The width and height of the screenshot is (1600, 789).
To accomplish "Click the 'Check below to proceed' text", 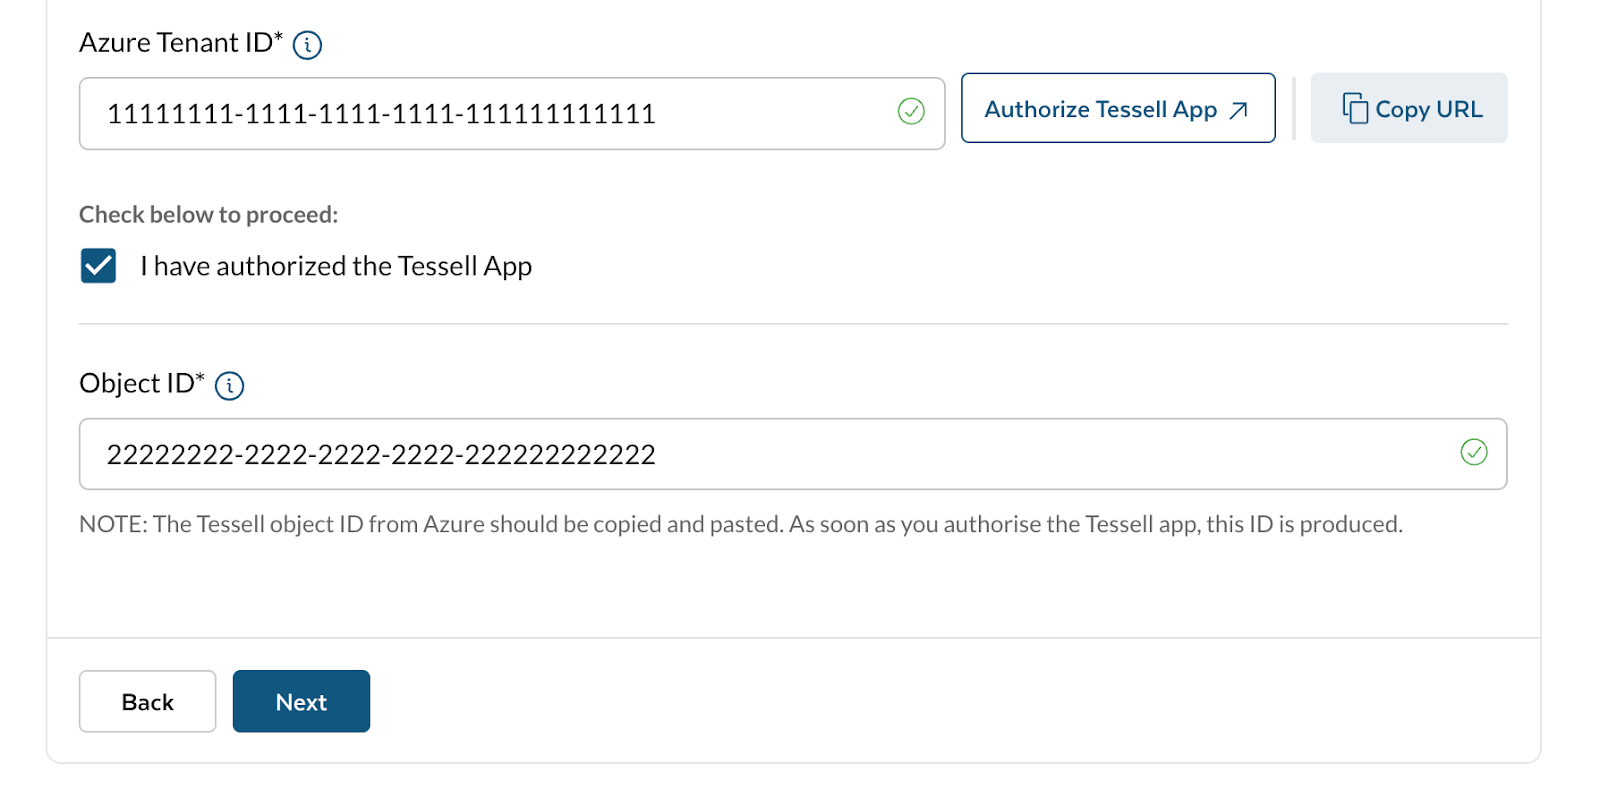I will pos(208,215).
